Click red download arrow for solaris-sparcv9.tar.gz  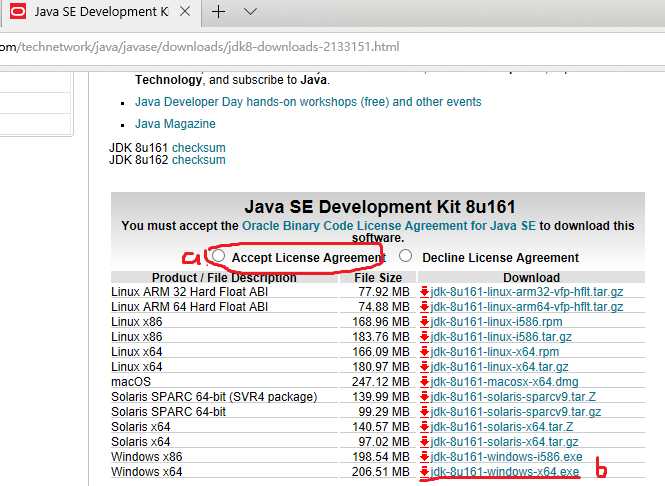click(424, 412)
